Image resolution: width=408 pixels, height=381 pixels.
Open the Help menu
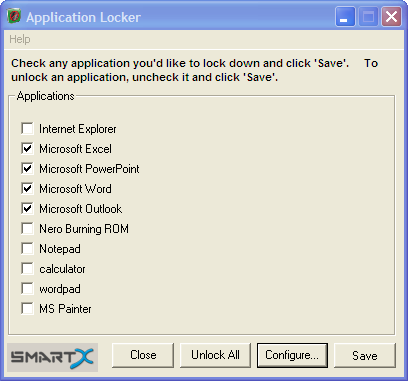coord(20,39)
